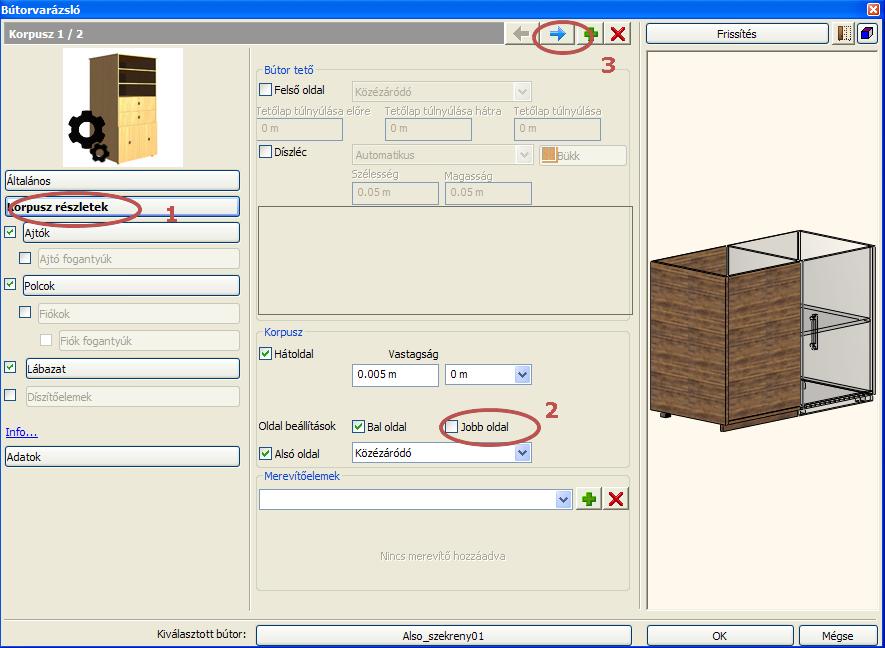This screenshot has height=648, width=885.
Task: Check the Felső oldal checkbox
Action: 265,90
